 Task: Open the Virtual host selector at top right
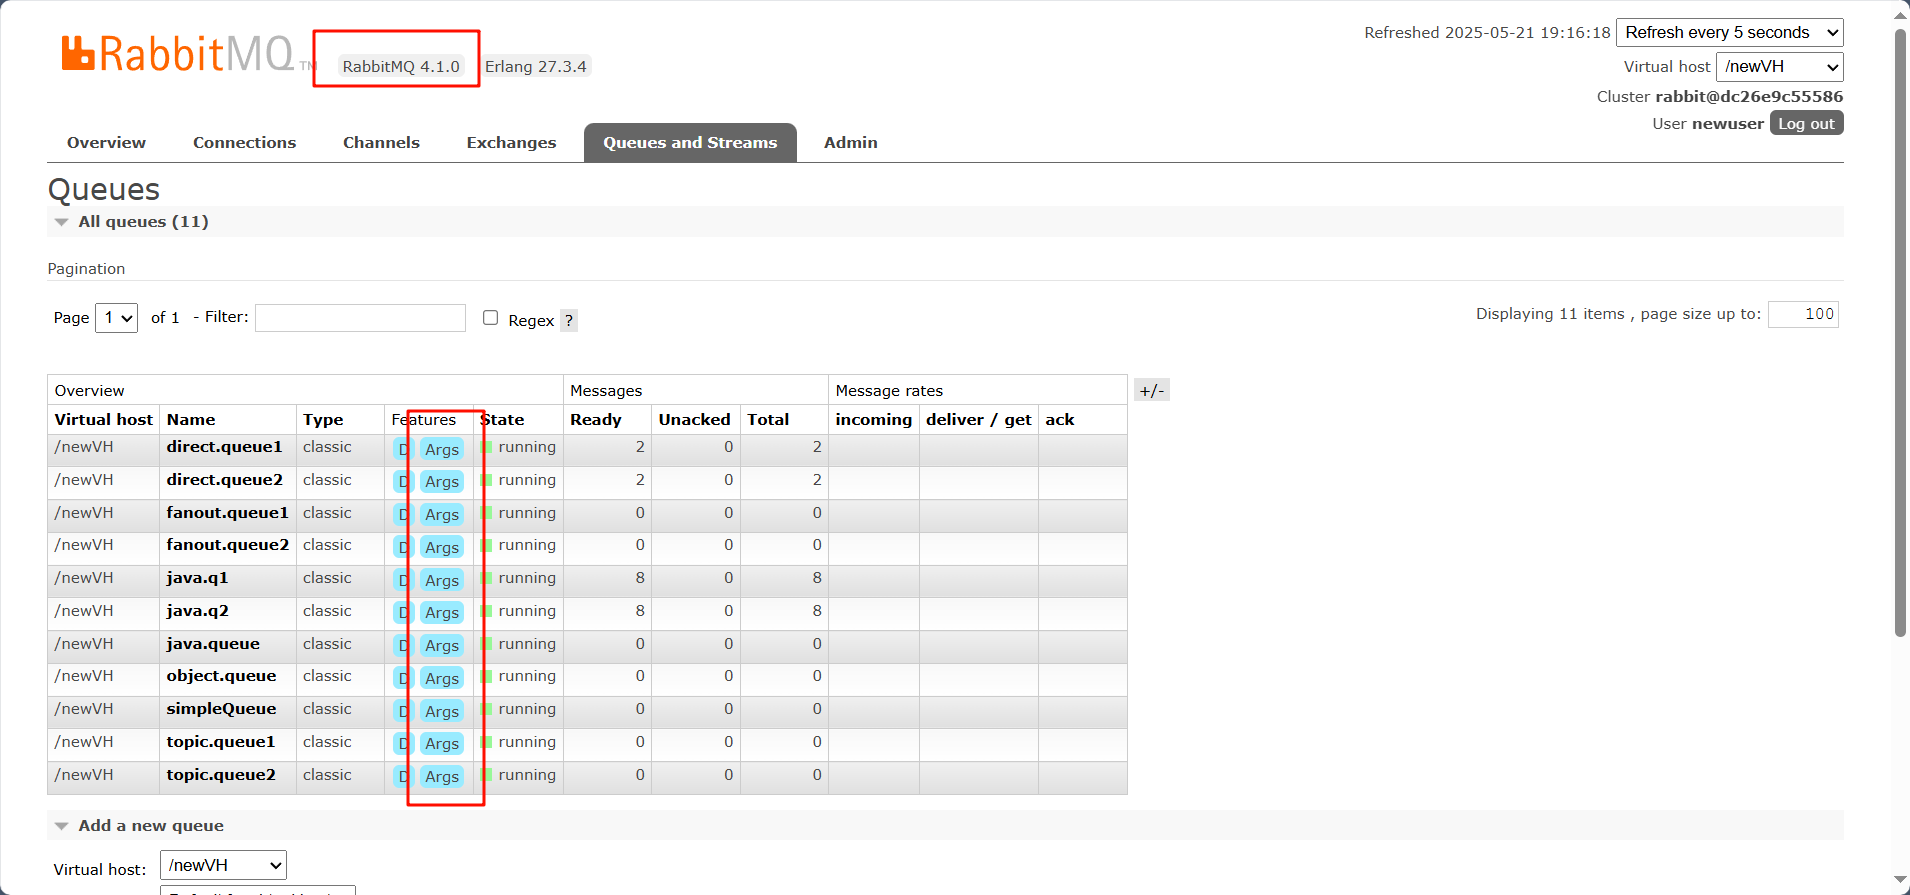[x=1779, y=67]
